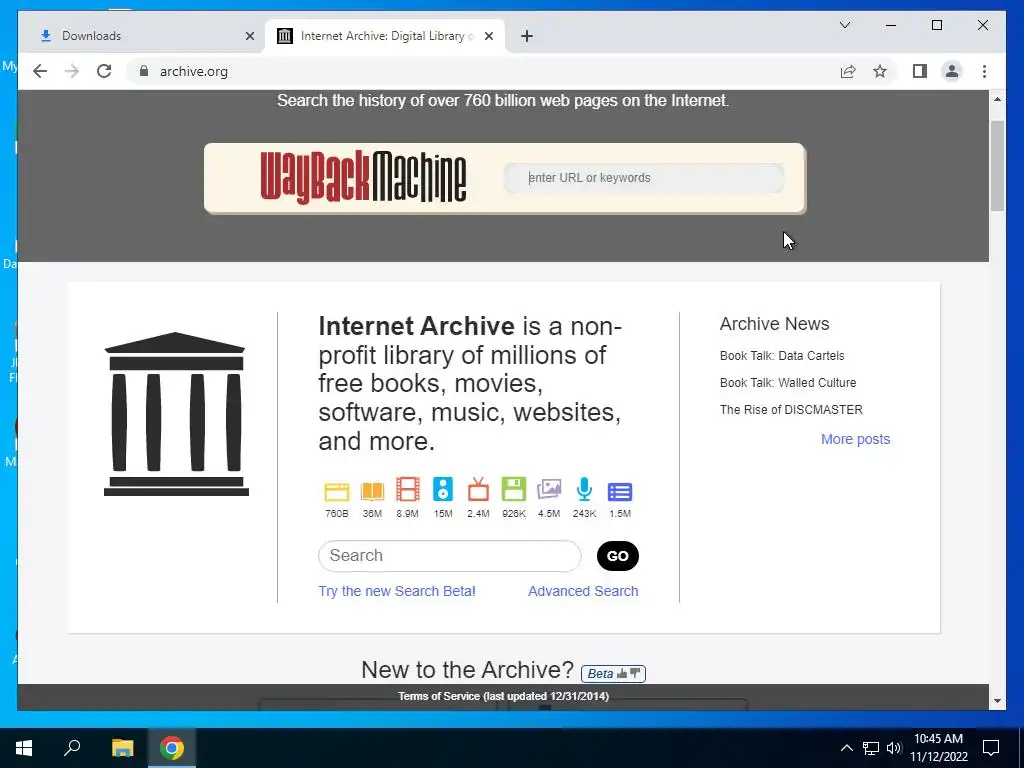The image size is (1024, 768).
Task: Click the archive Search input box
Action: 449,556
